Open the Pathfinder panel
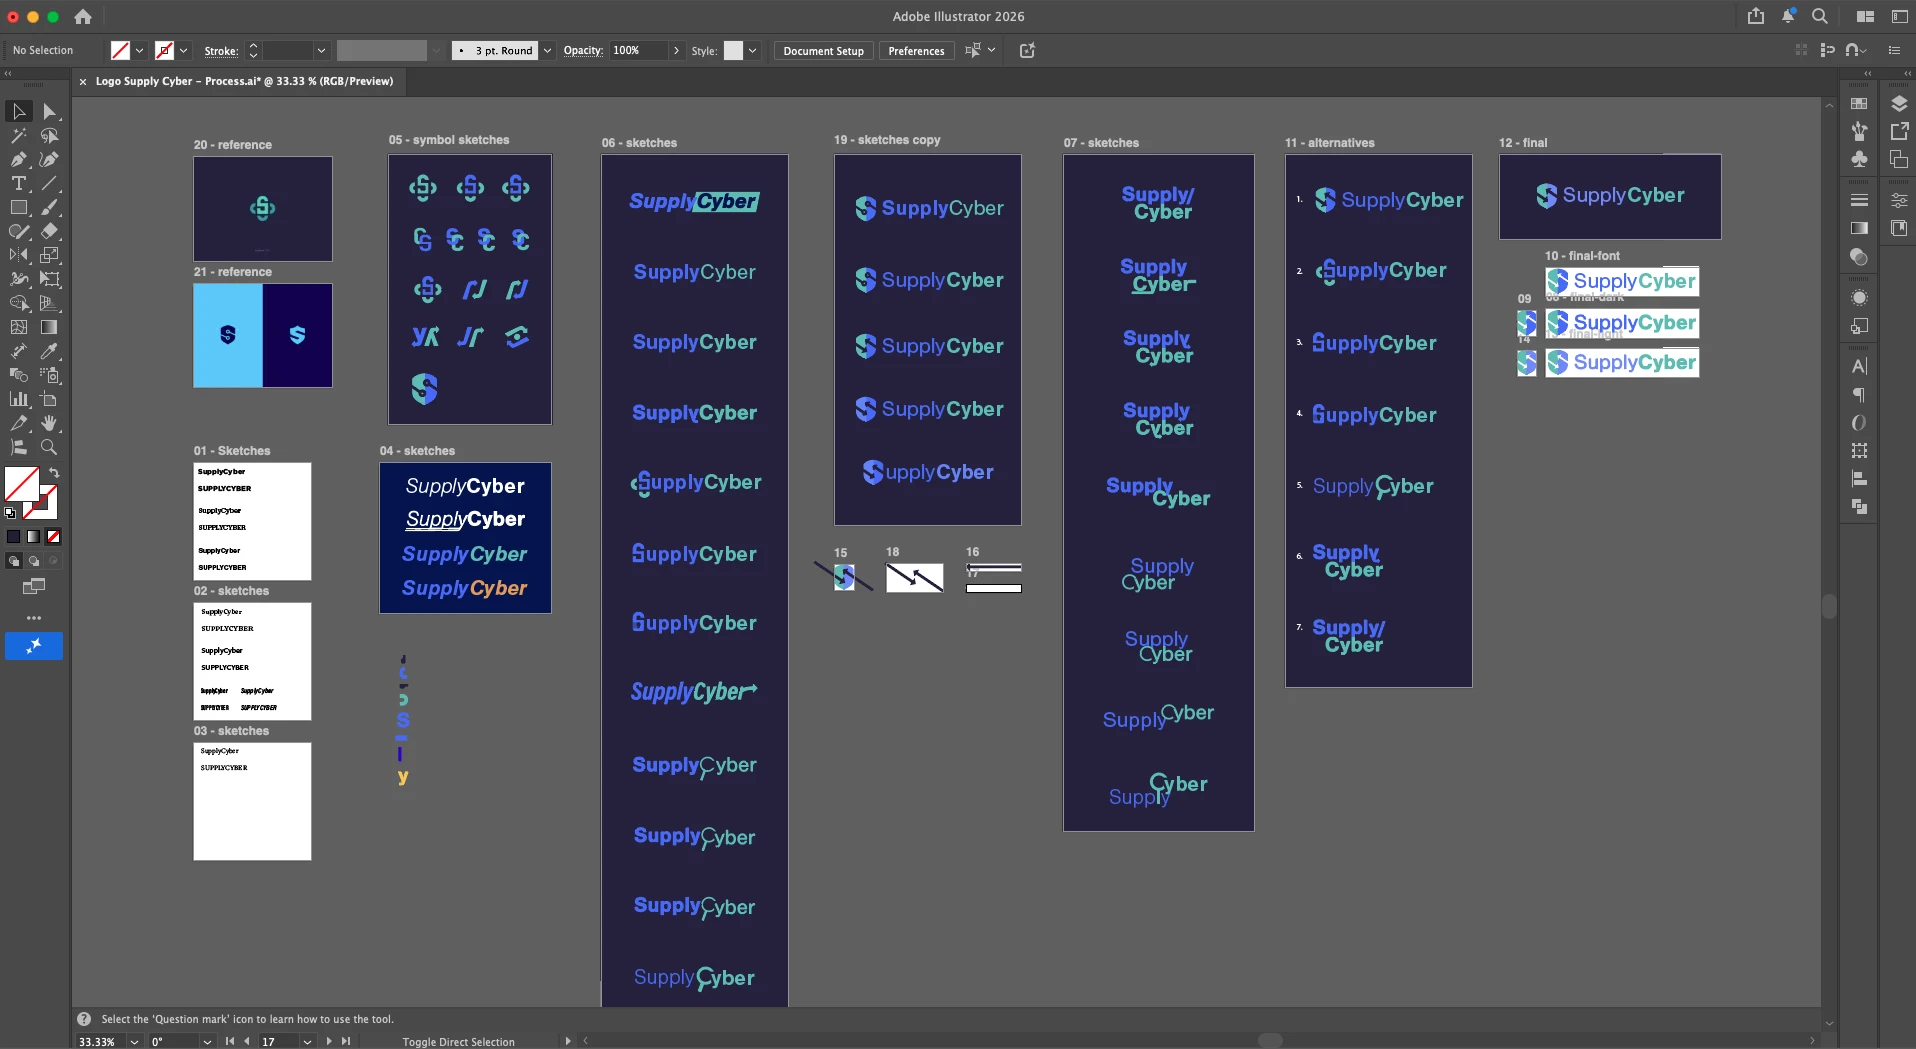The width and height of the screenshot is (1916, 1049). click(x=1859, y=507)
